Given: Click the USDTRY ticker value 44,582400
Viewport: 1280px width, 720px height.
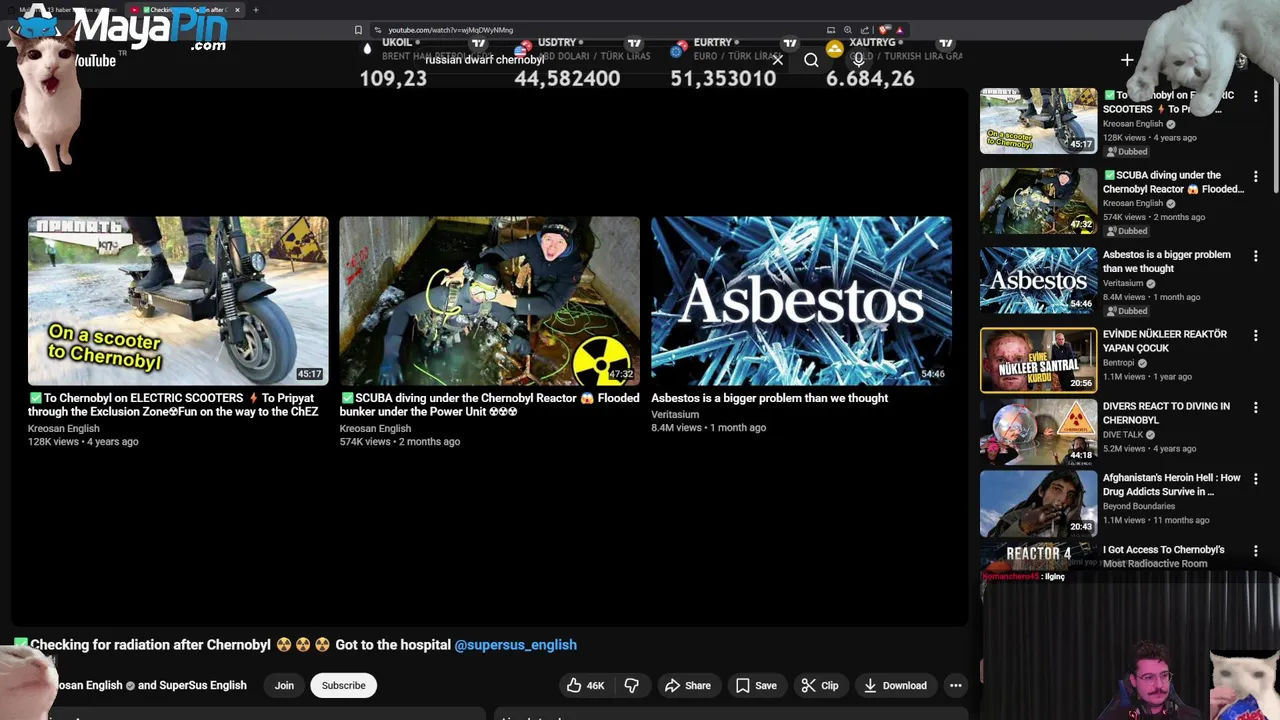Looking at the screenshot, I should [x=567, y=78].
